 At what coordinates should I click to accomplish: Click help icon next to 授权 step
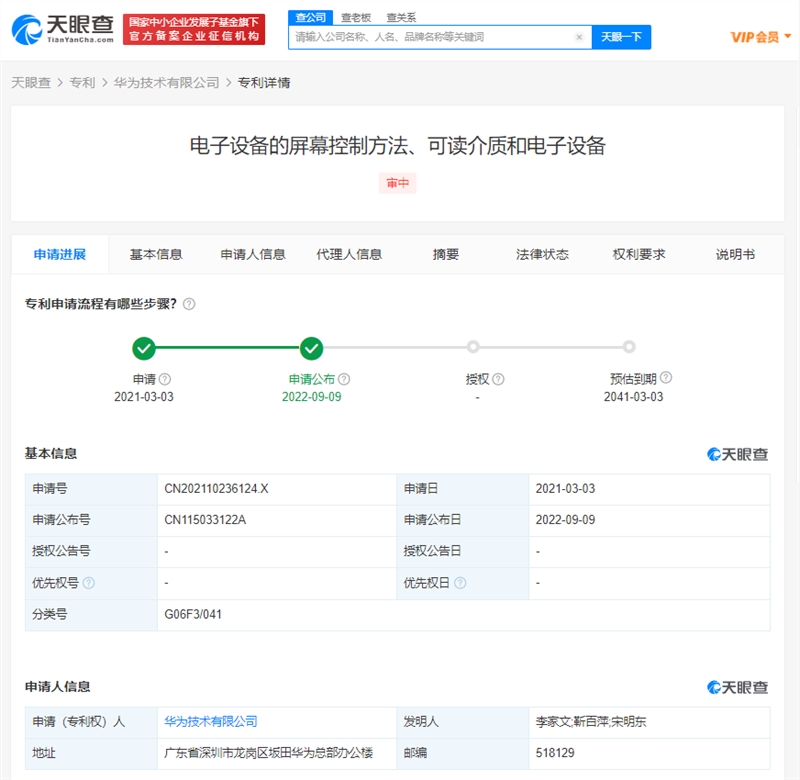pos(498,379)
